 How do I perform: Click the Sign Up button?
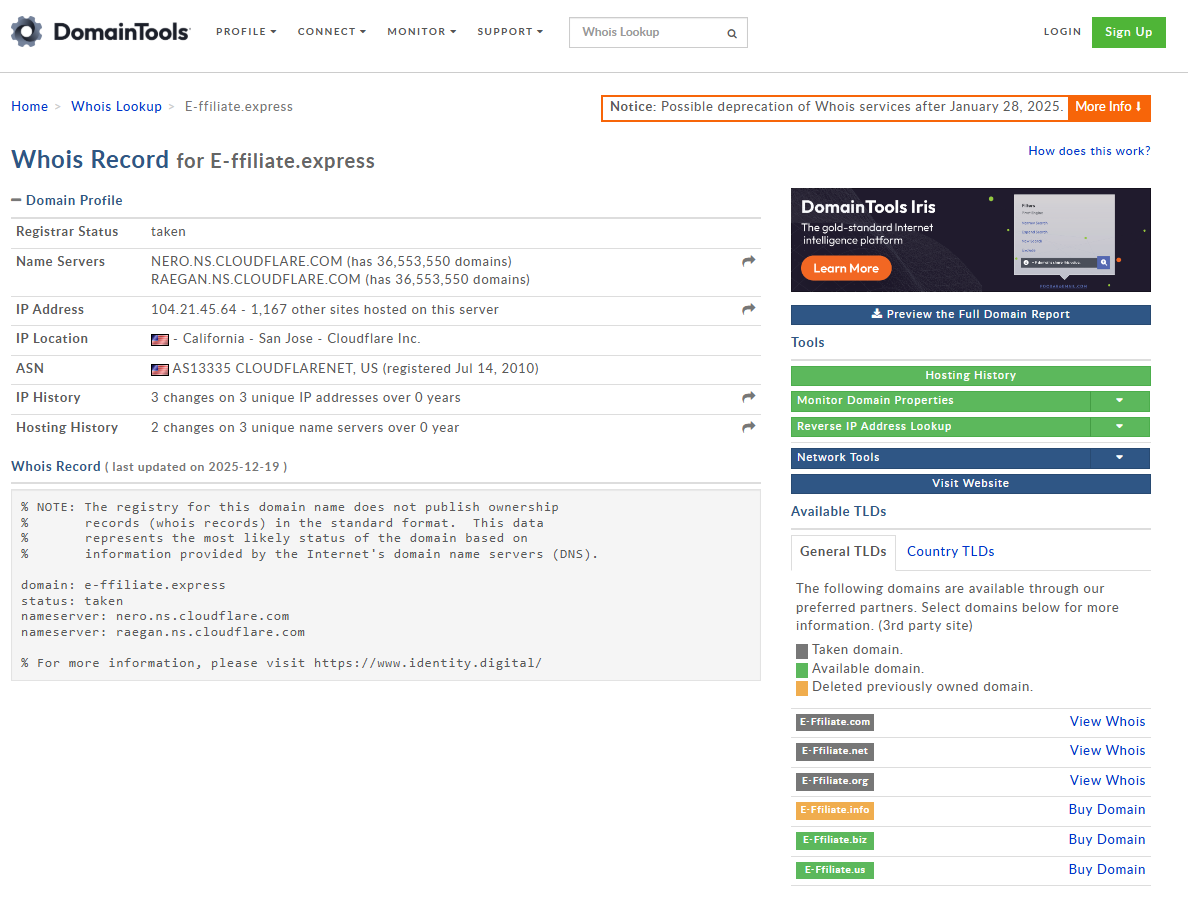1128,31
